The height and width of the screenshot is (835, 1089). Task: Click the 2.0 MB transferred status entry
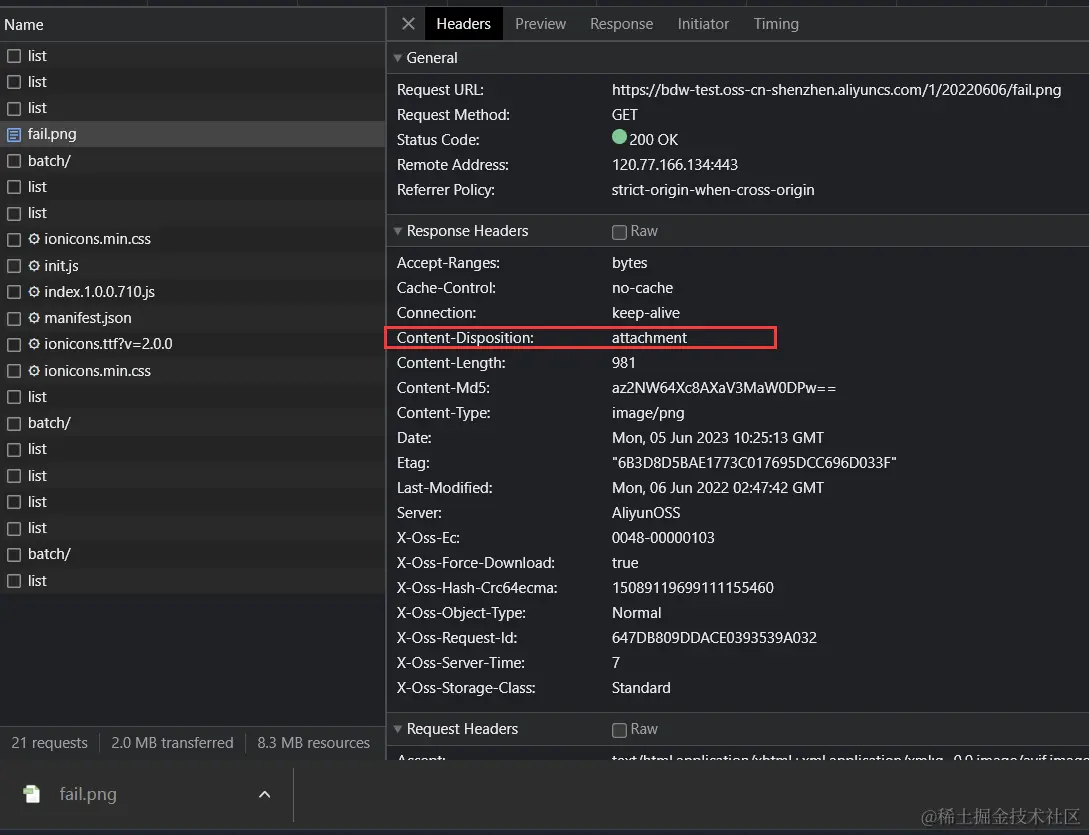click(x=172, y=743)
